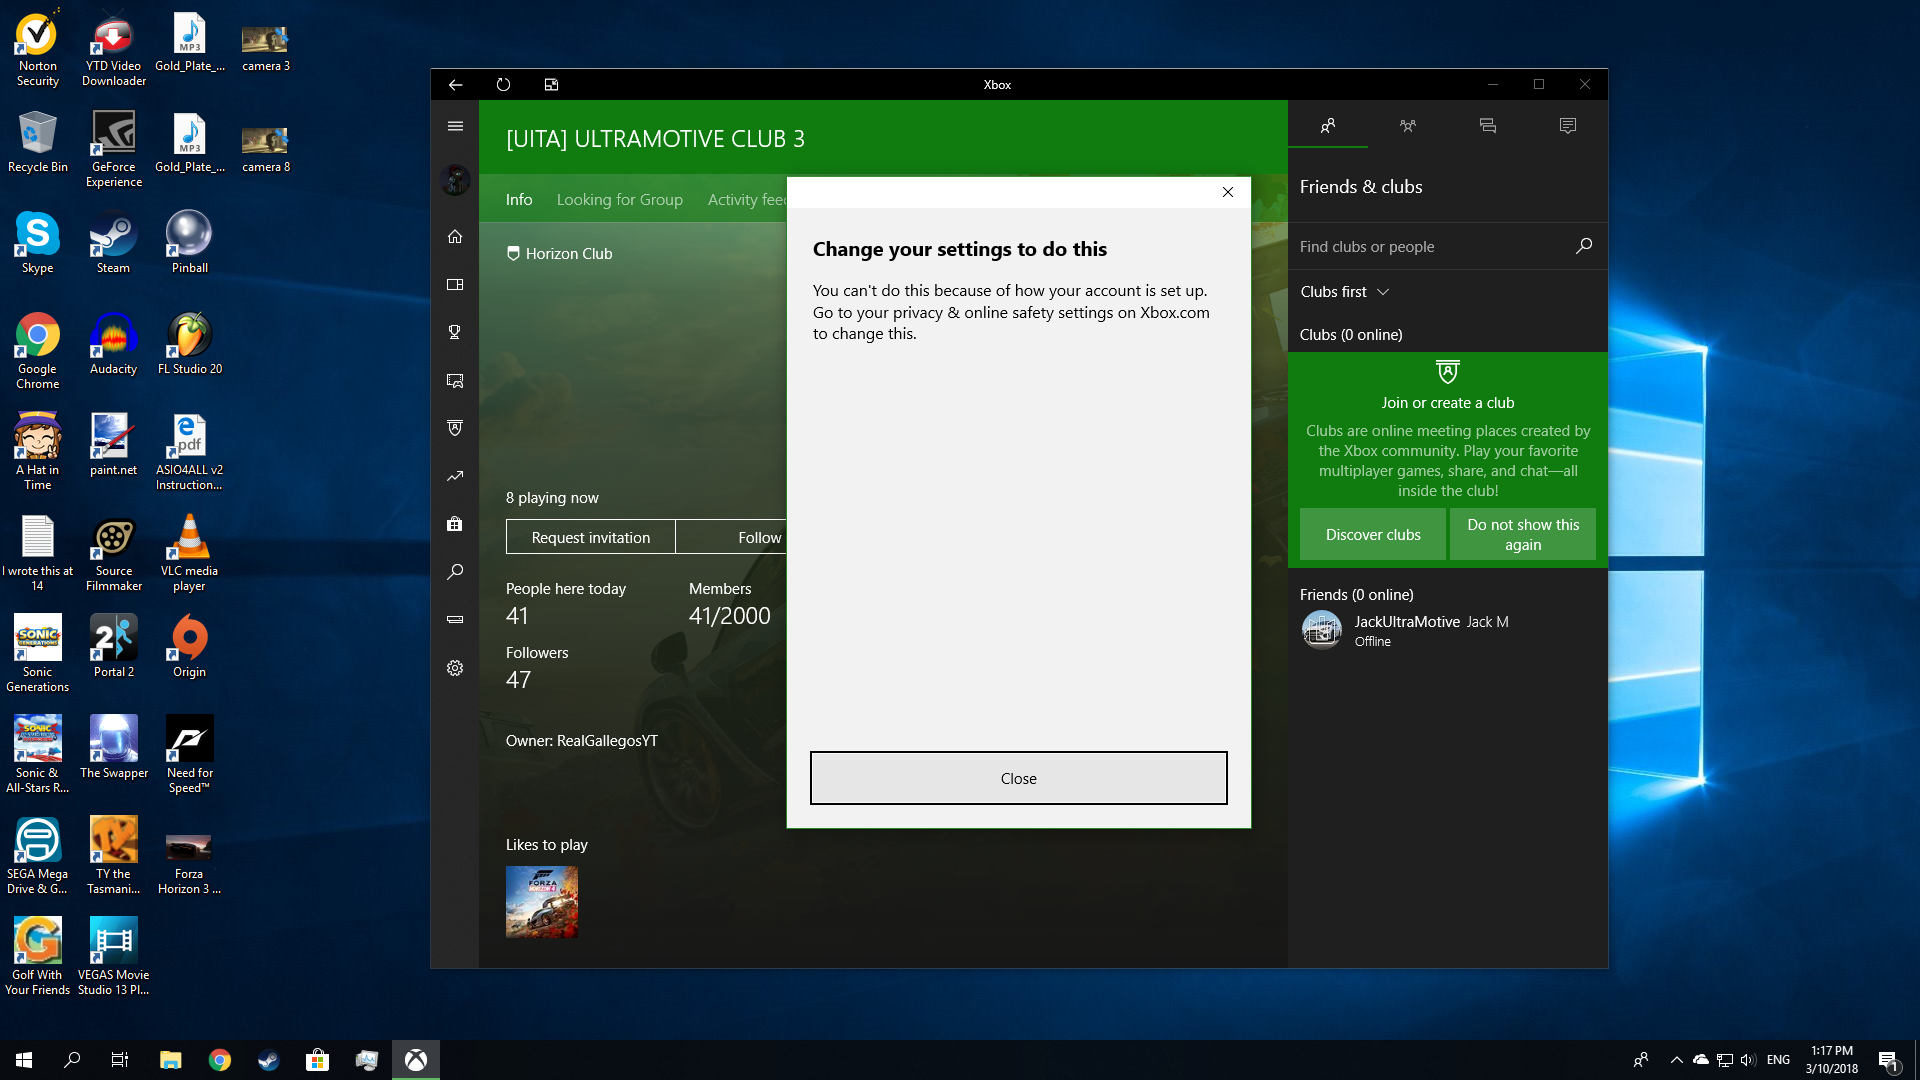Image resolution: width=1920 pixels, height=1080 pixels.
Task: Click the volume icon in system tray
Action: click(x=1748, y=1060)
